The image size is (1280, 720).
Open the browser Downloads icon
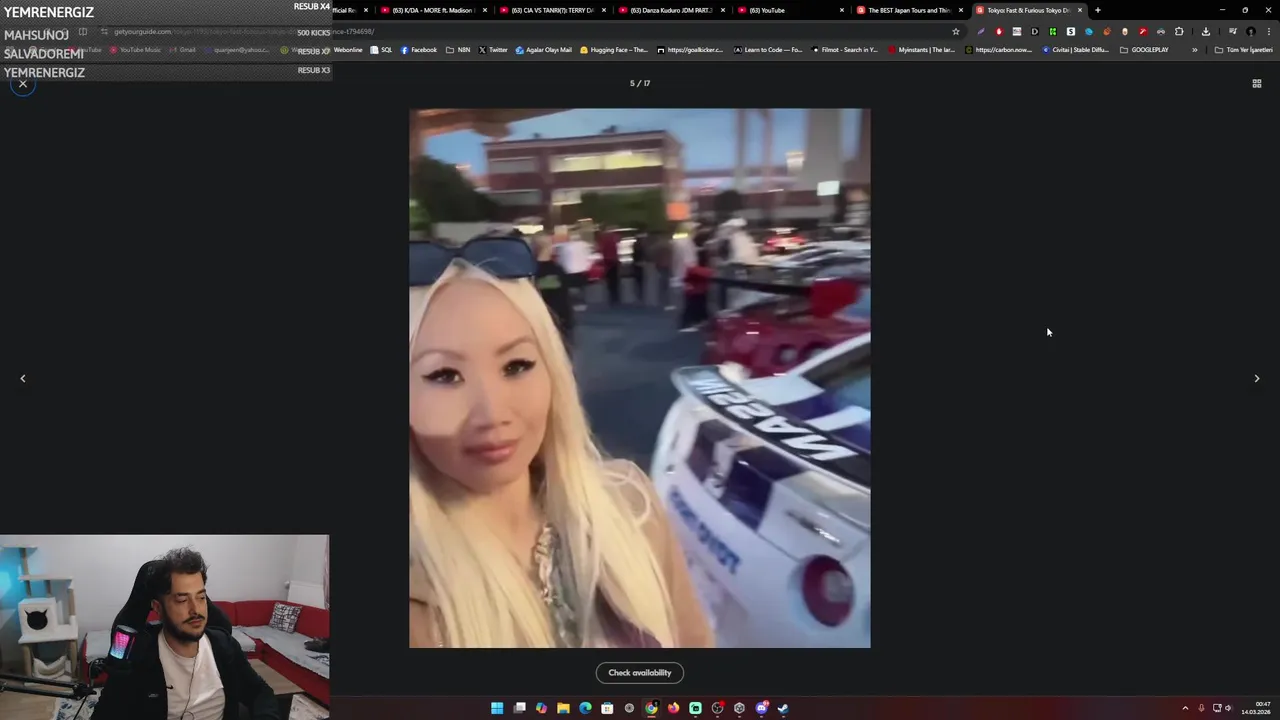(x=1206, y=31)
